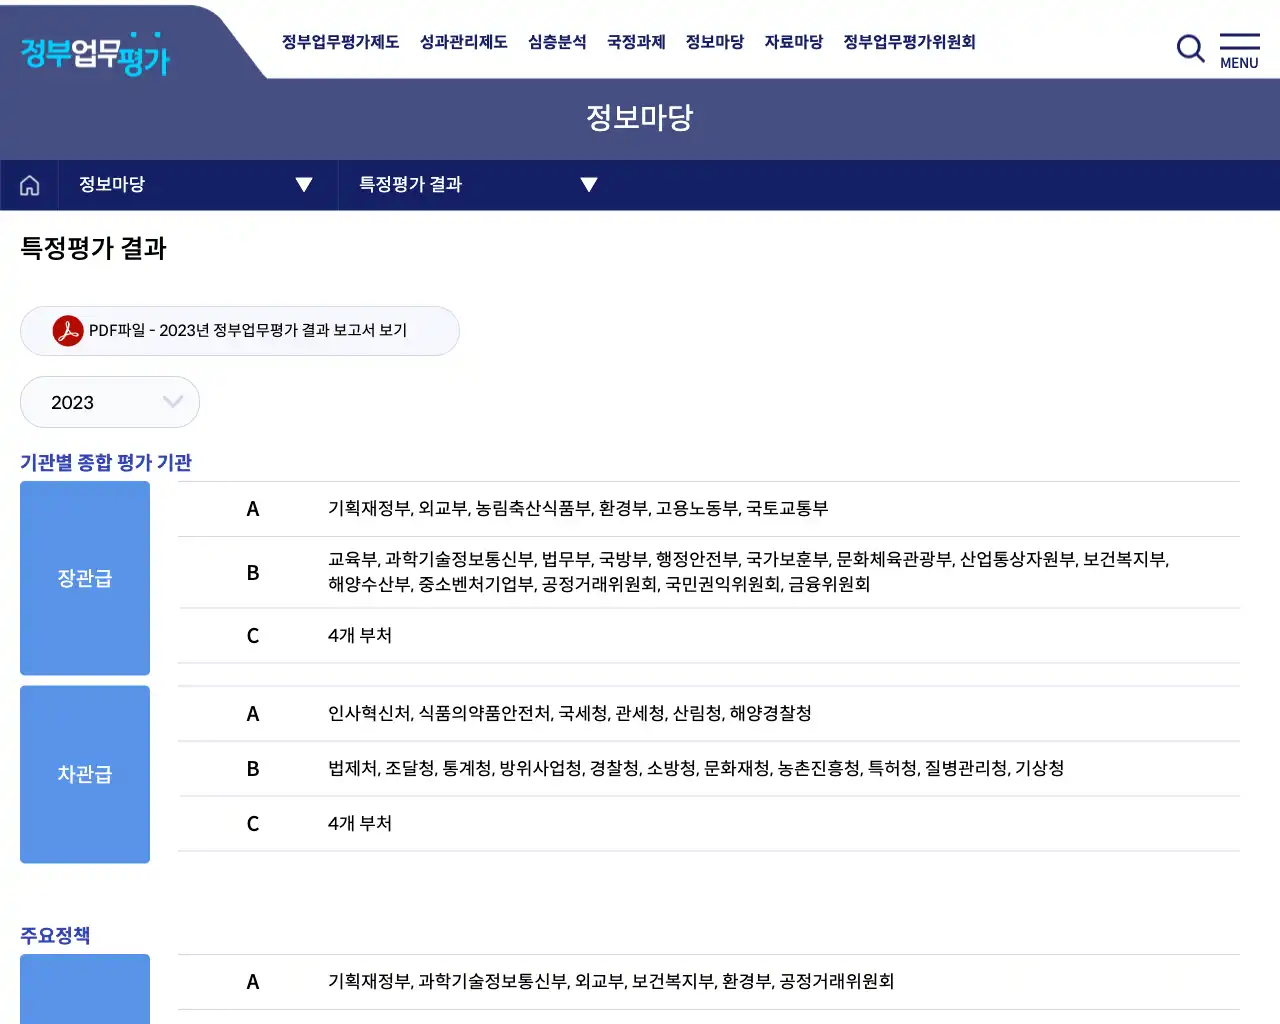Open 심층분석 menu

click(x=557, y=42)
